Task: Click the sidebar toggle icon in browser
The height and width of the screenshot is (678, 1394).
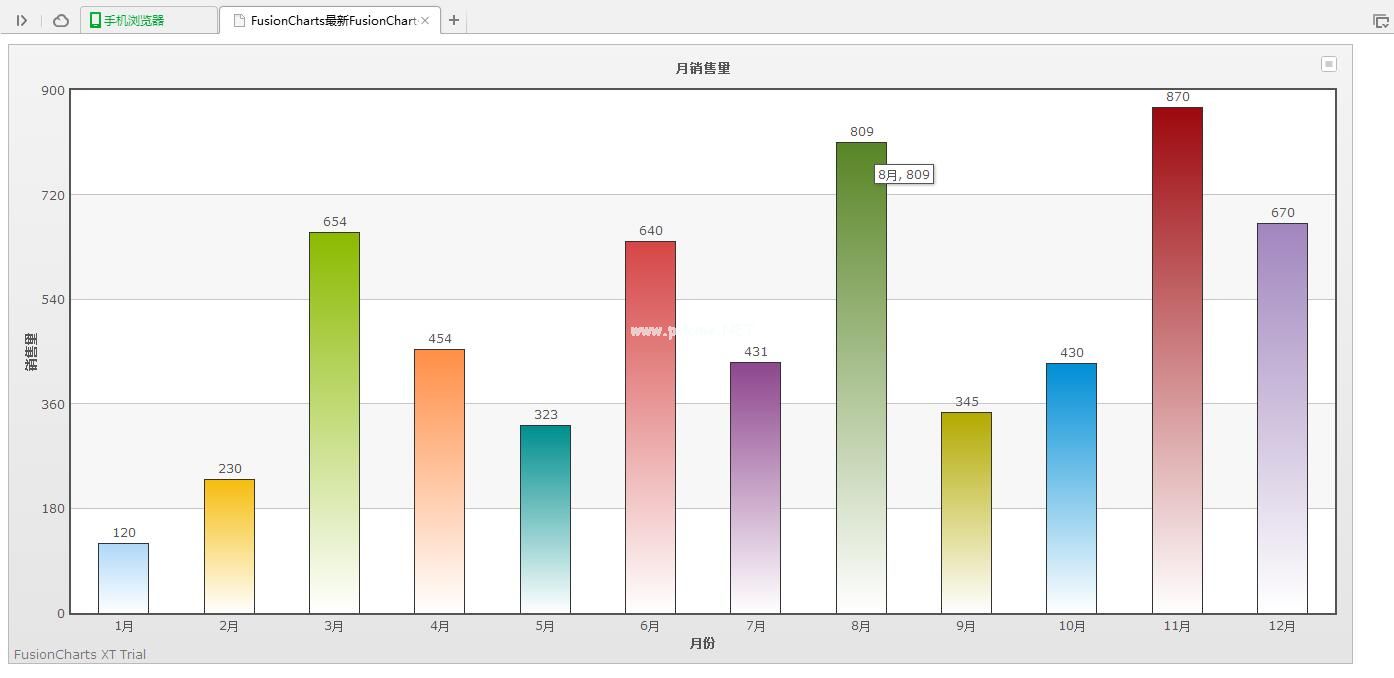Action: tap(21, 20)
